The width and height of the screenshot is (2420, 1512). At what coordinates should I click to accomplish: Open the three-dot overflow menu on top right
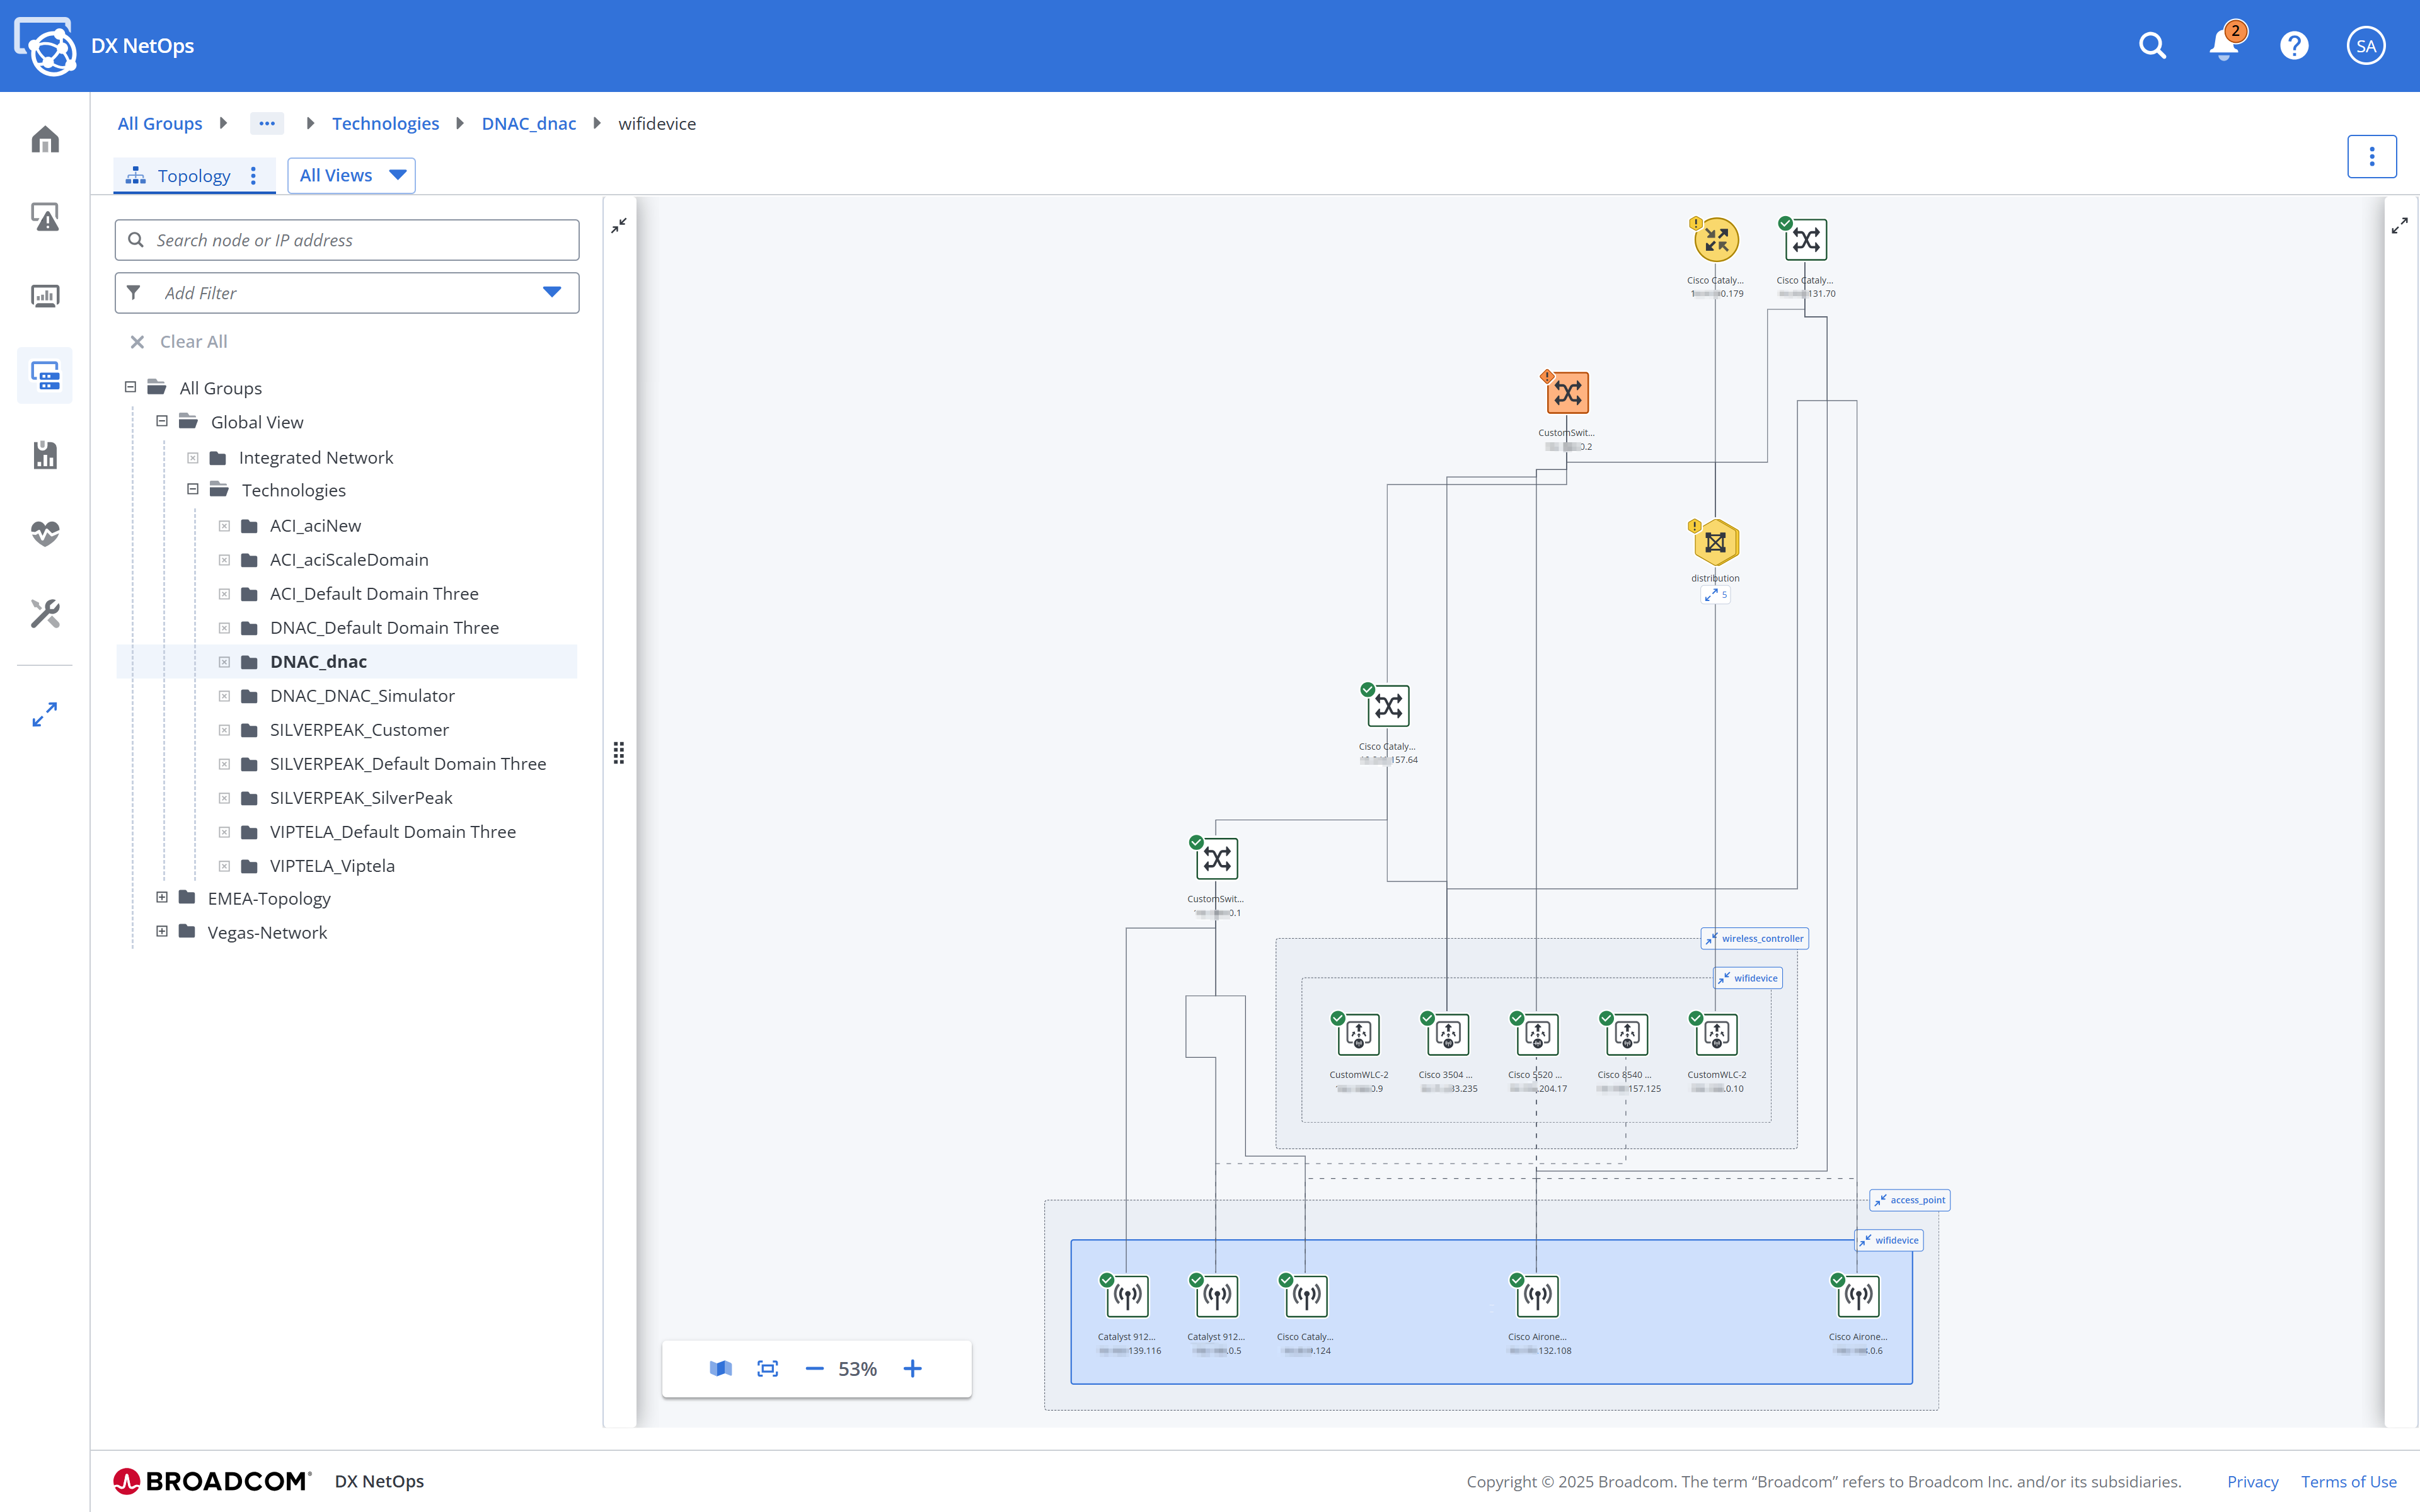pos(2372,156)
